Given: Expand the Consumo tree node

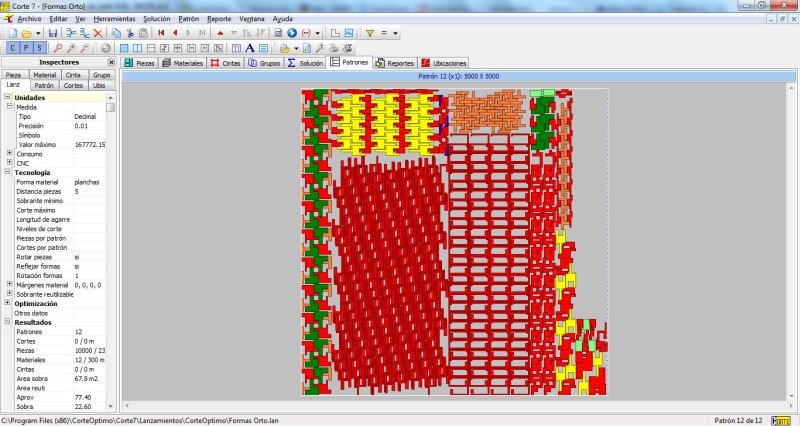Looking at the screenshot, I should [9, 154].
